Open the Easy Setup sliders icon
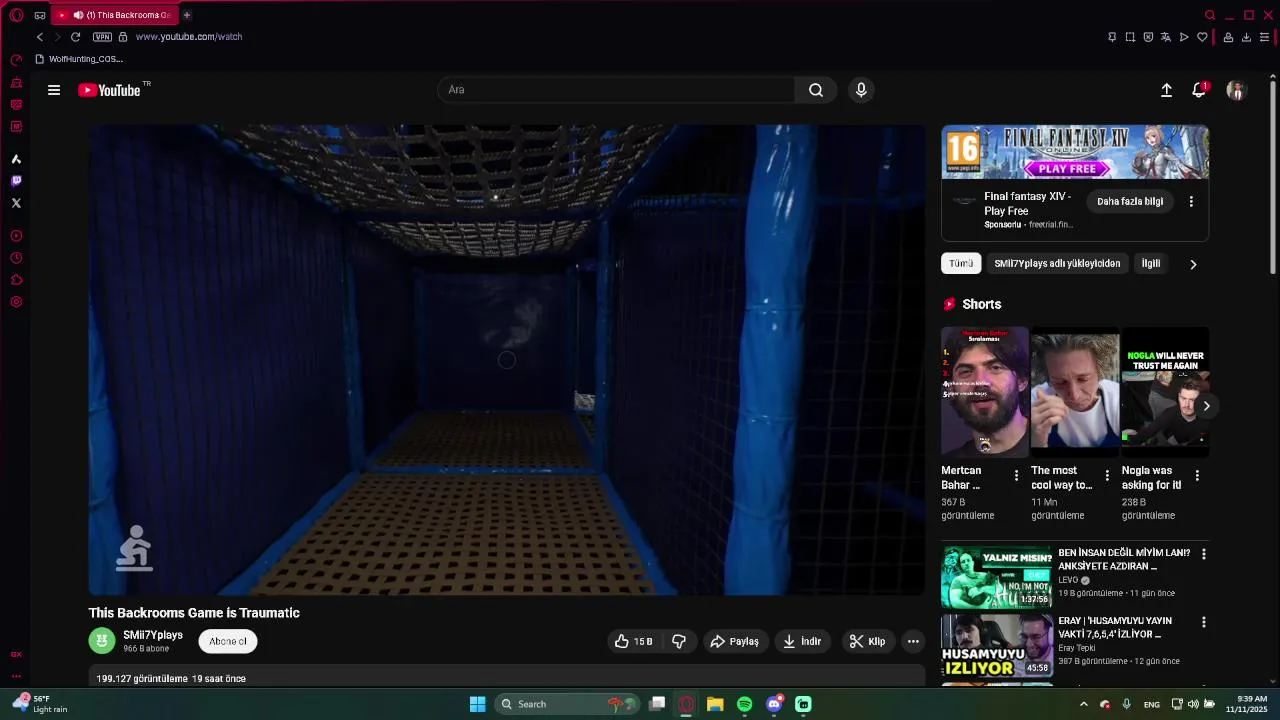This screenshot has width=1280, height=720. click(x=1264, y=37)
